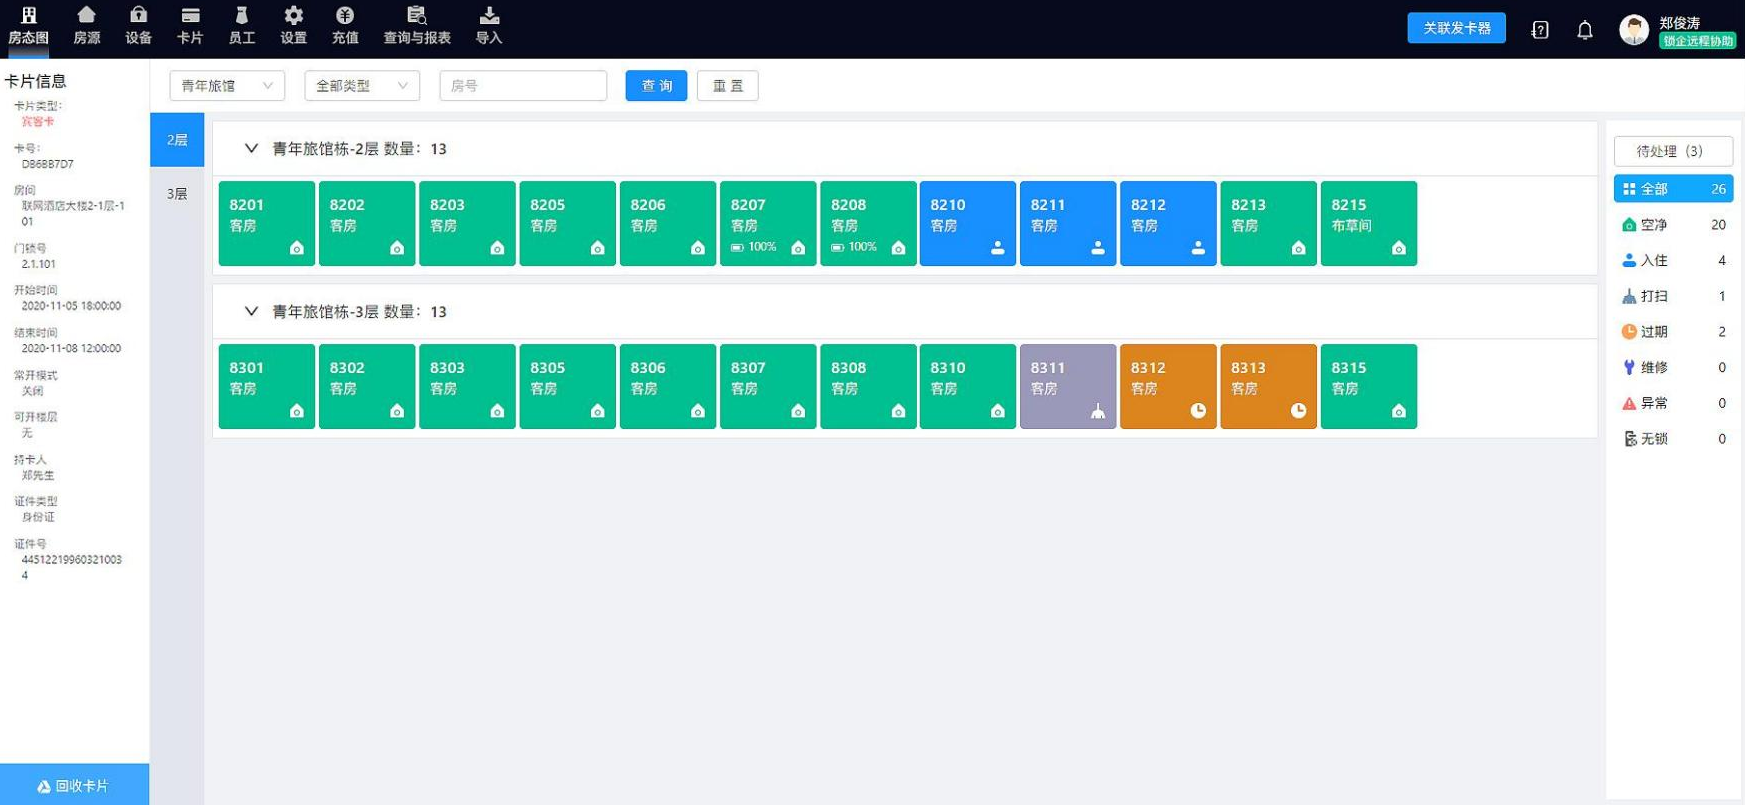Click the 查询 search button

(656, 86)
